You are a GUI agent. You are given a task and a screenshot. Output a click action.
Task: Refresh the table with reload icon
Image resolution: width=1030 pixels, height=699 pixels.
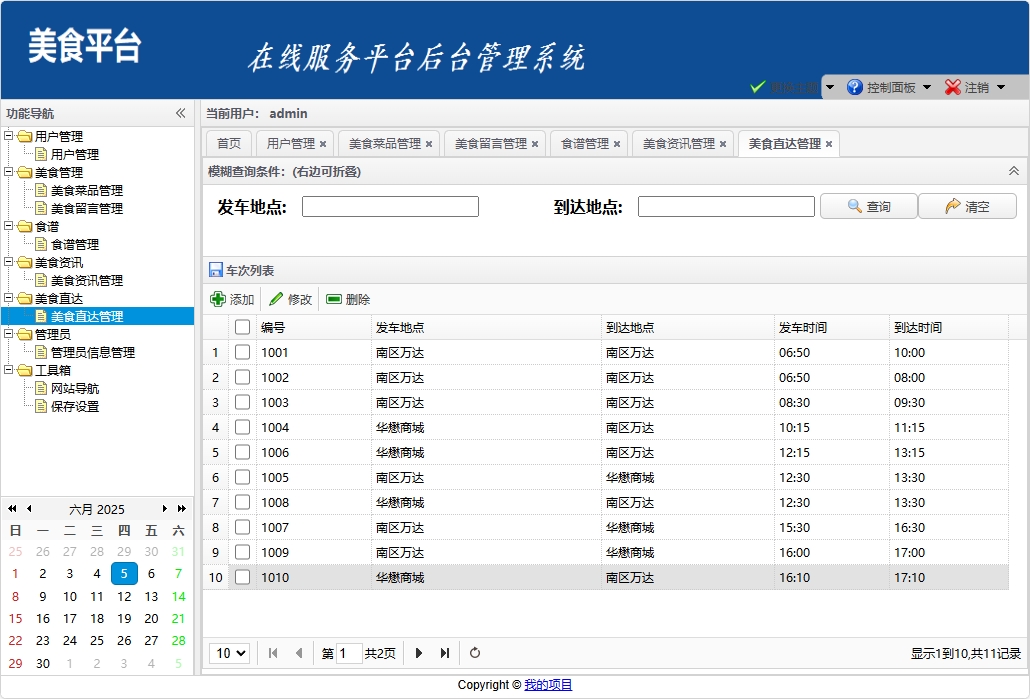[475, 653]
